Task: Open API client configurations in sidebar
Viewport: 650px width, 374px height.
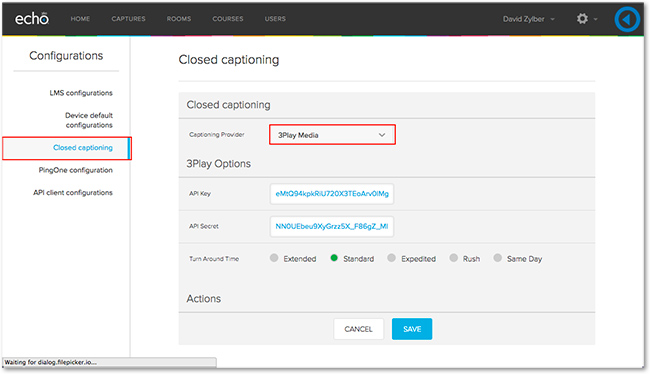Action: 73,192
